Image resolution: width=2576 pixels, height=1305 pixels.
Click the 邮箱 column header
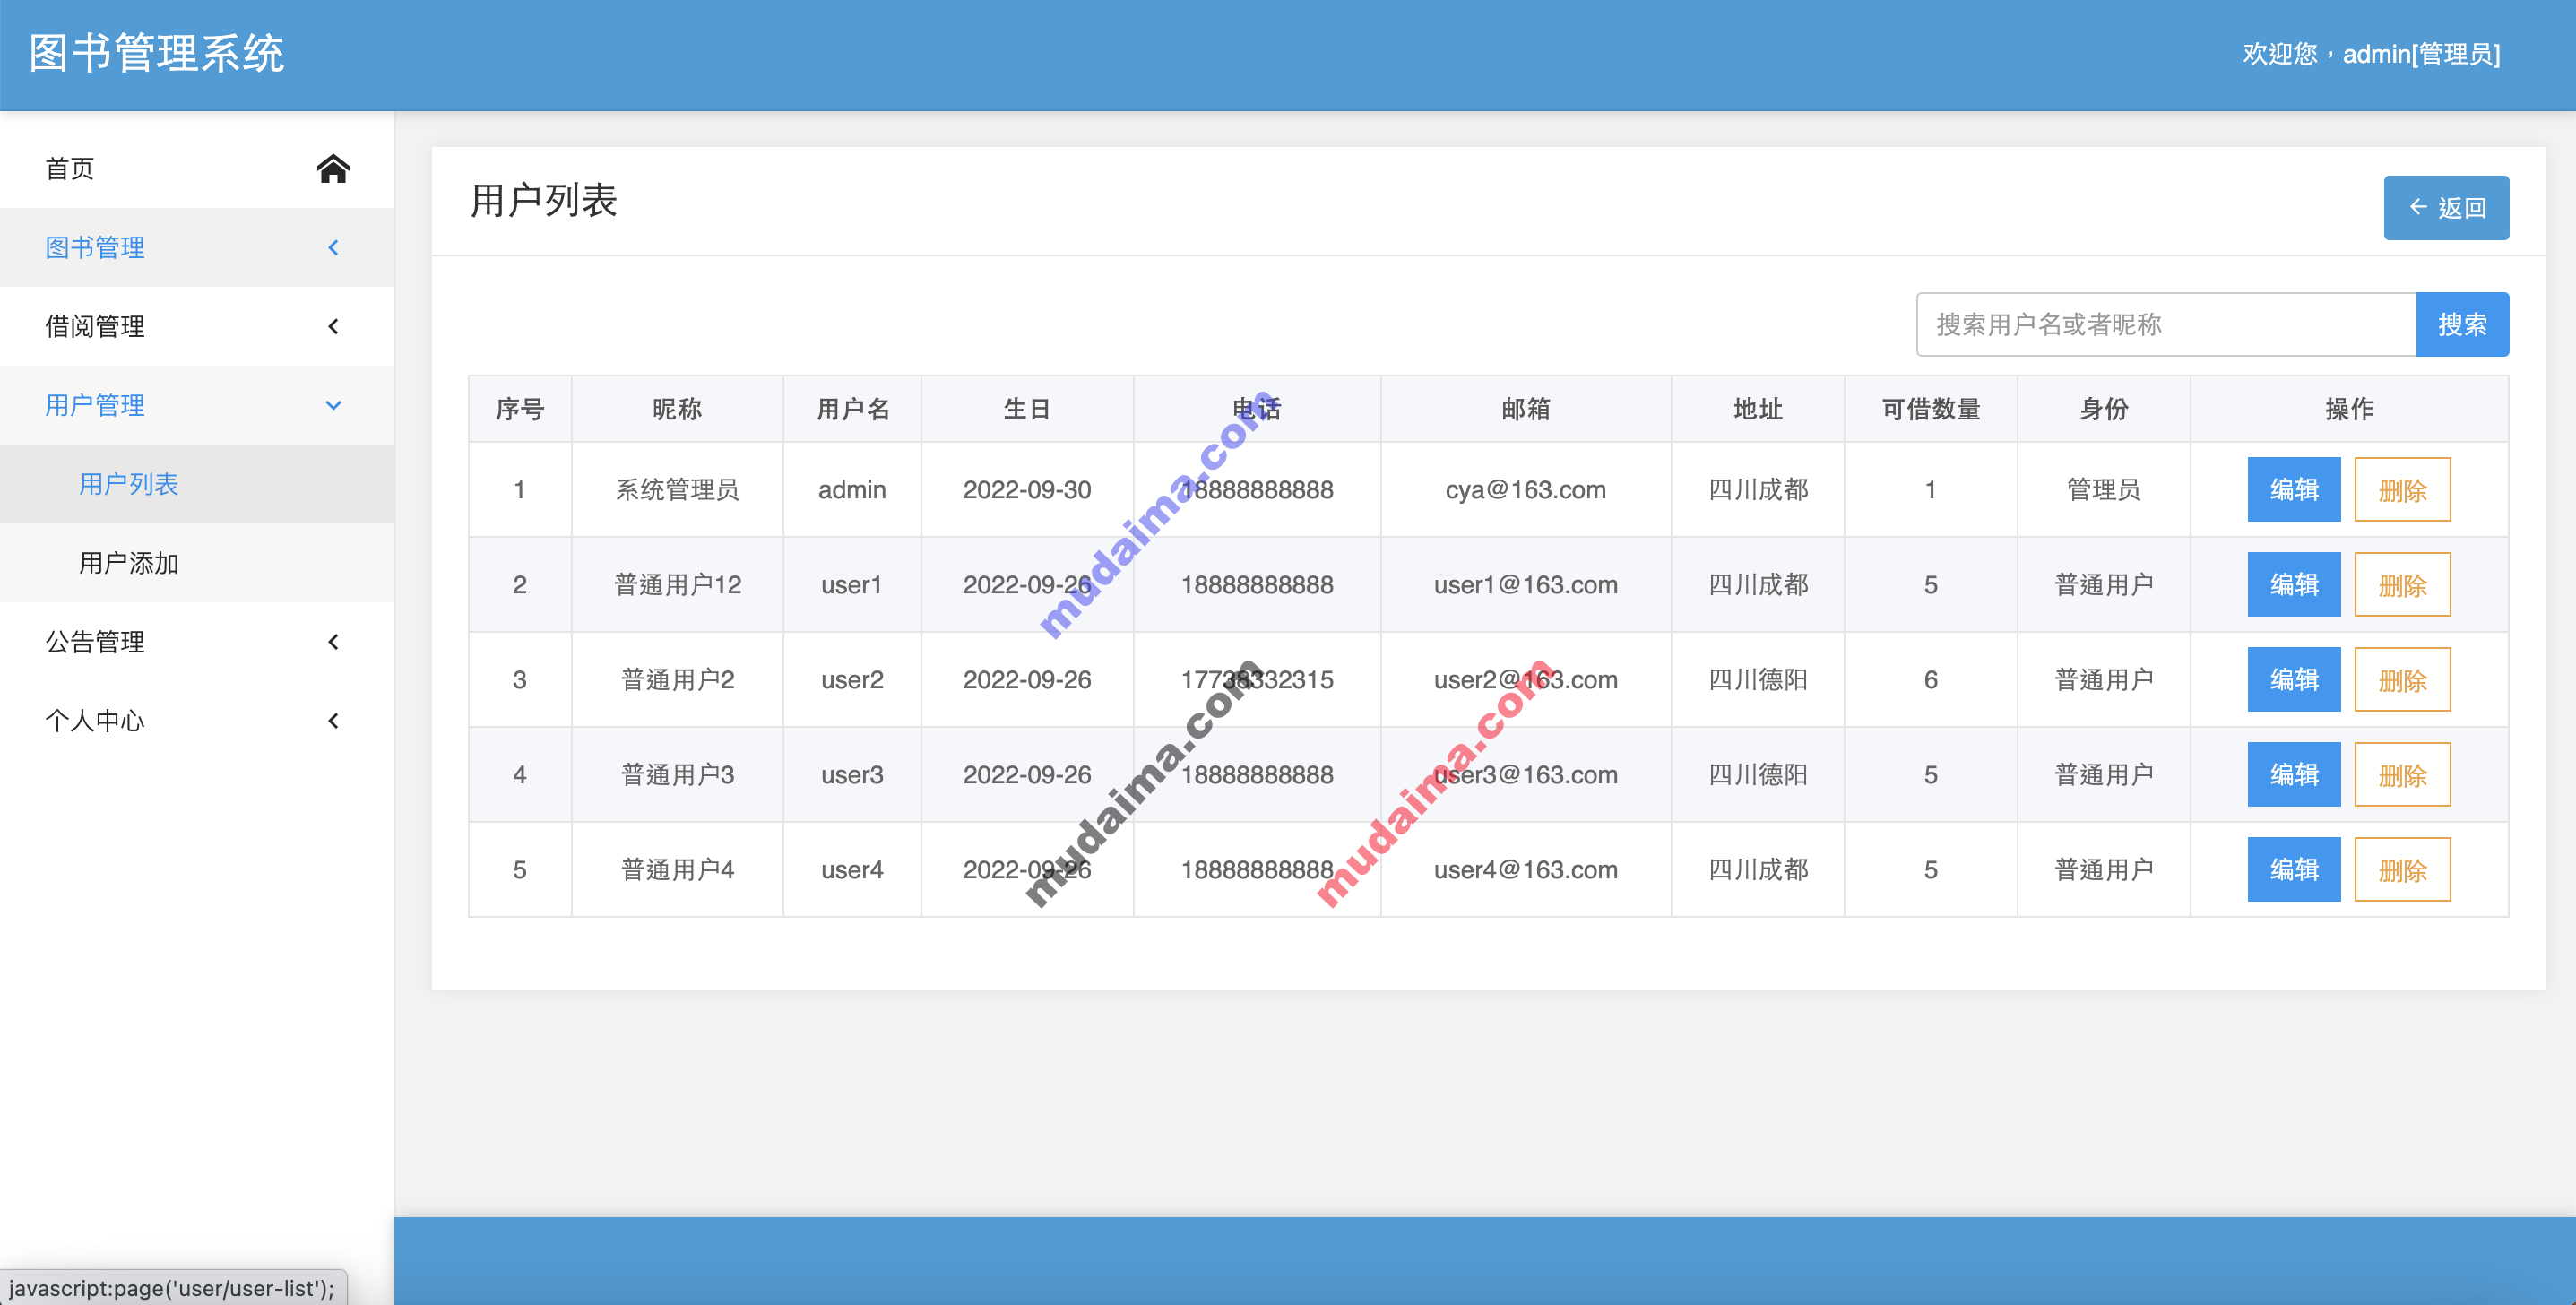tap(1526, 409)
